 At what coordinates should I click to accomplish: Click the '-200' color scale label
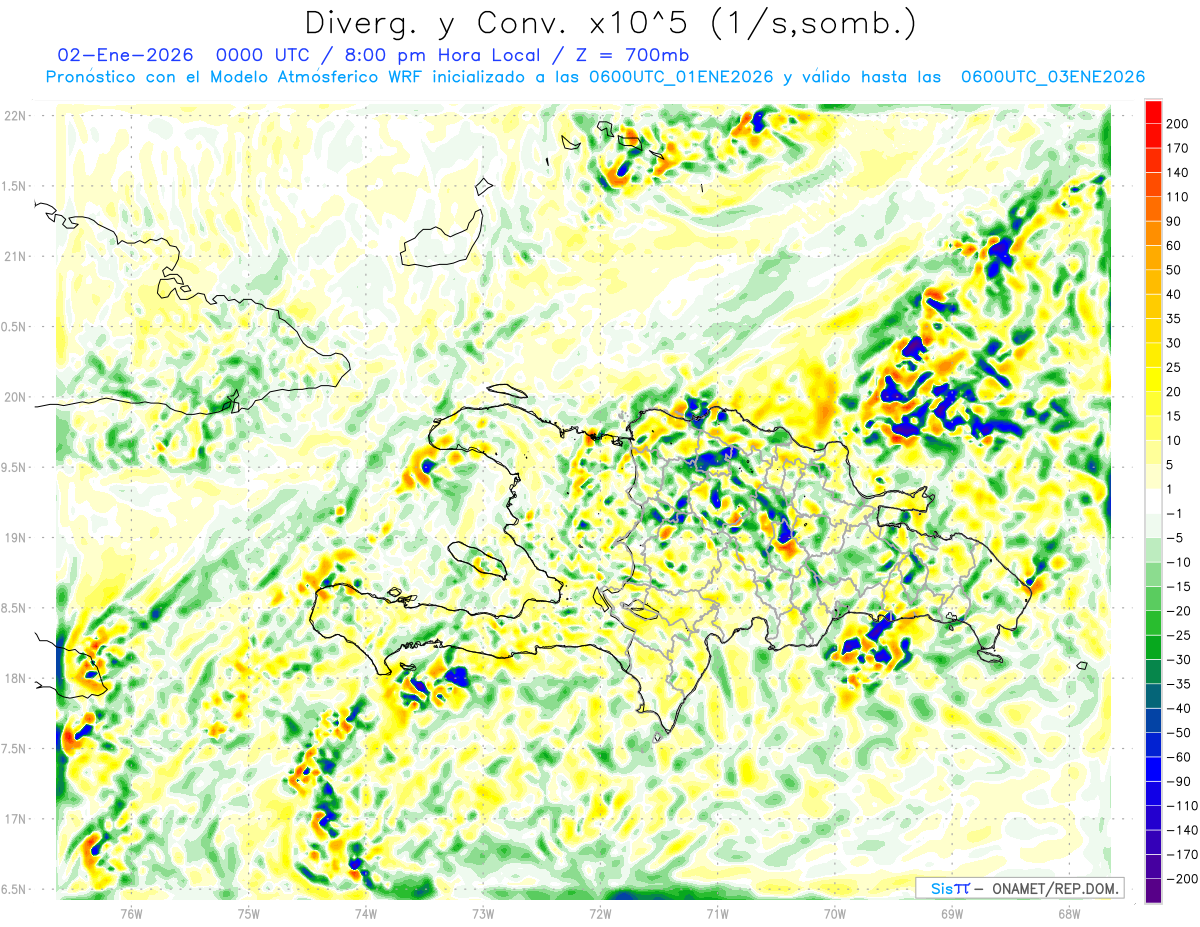pos(1182,878)
